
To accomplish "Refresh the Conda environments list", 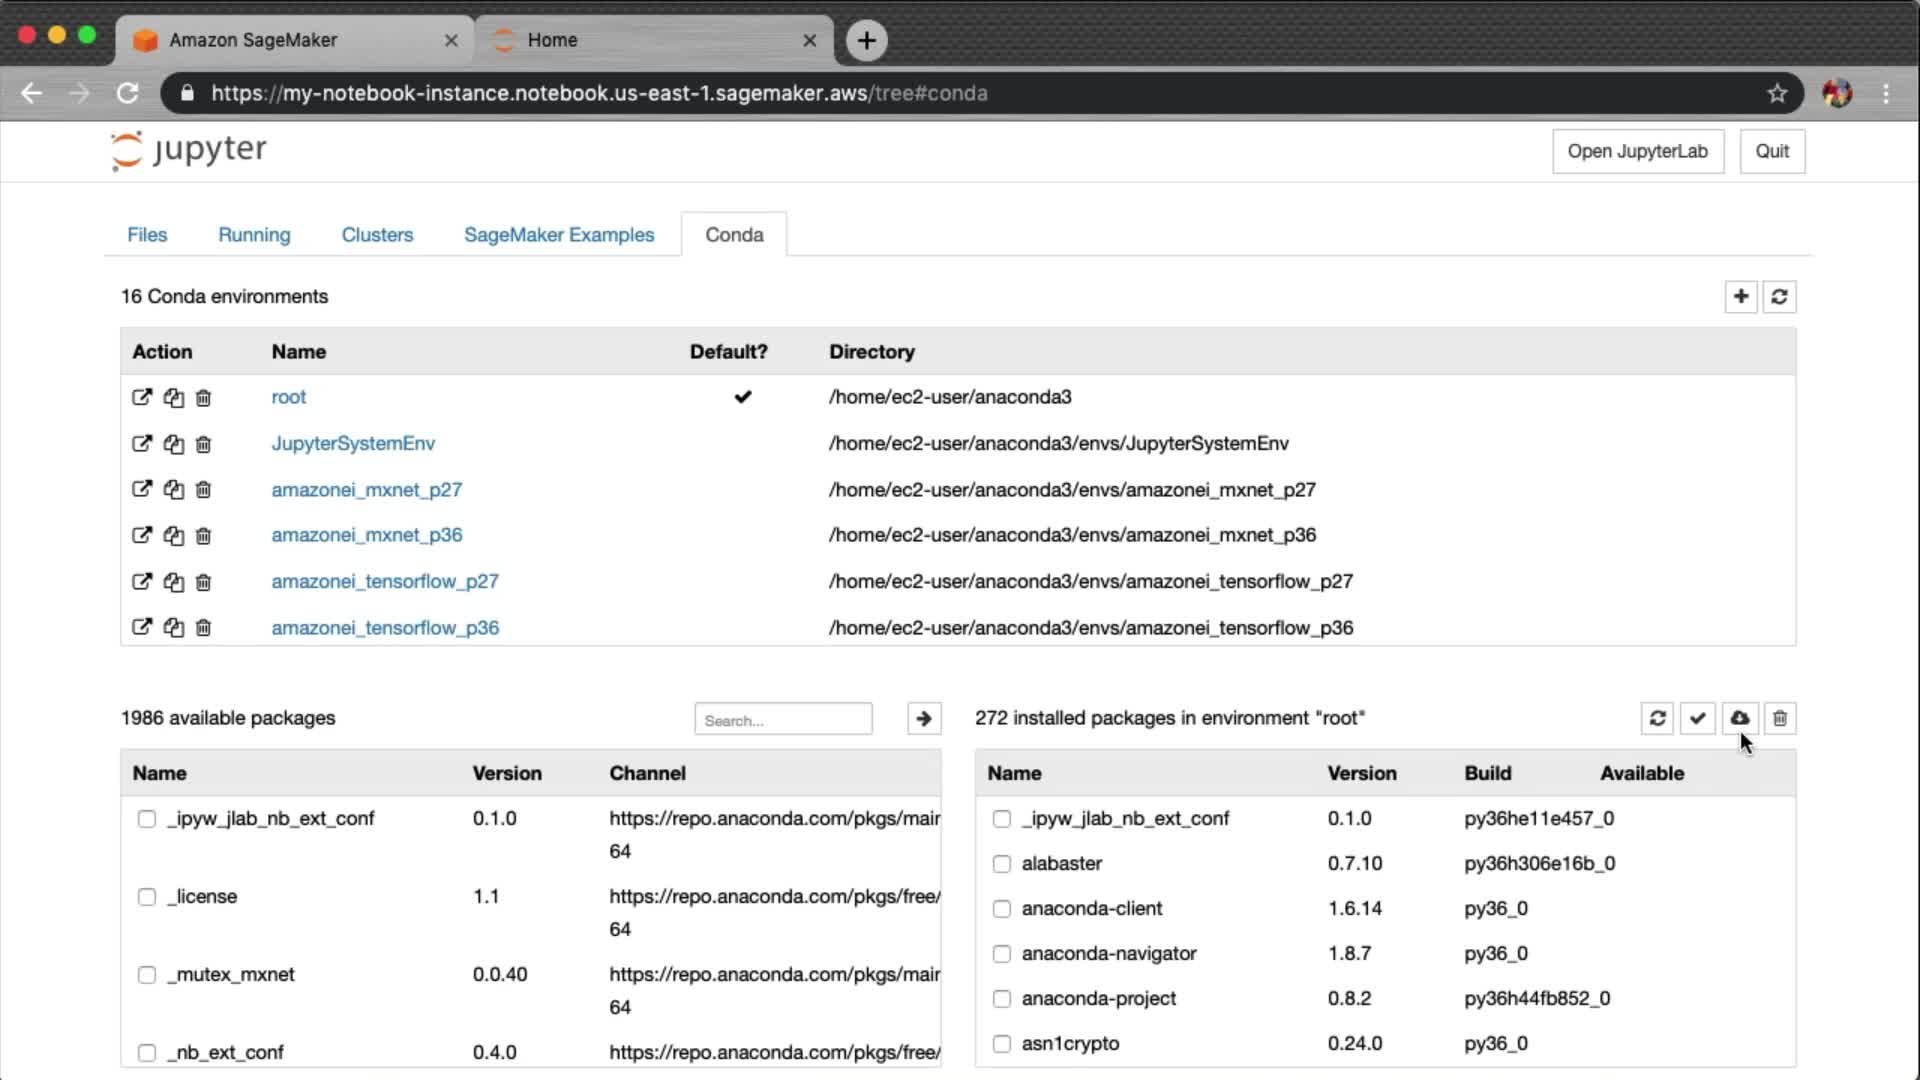I will coord(1779,296).
